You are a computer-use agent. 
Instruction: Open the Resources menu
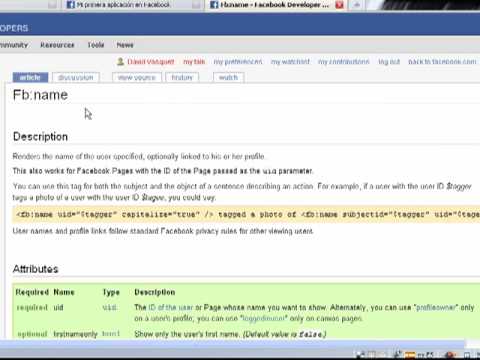[x=57, y=45]
